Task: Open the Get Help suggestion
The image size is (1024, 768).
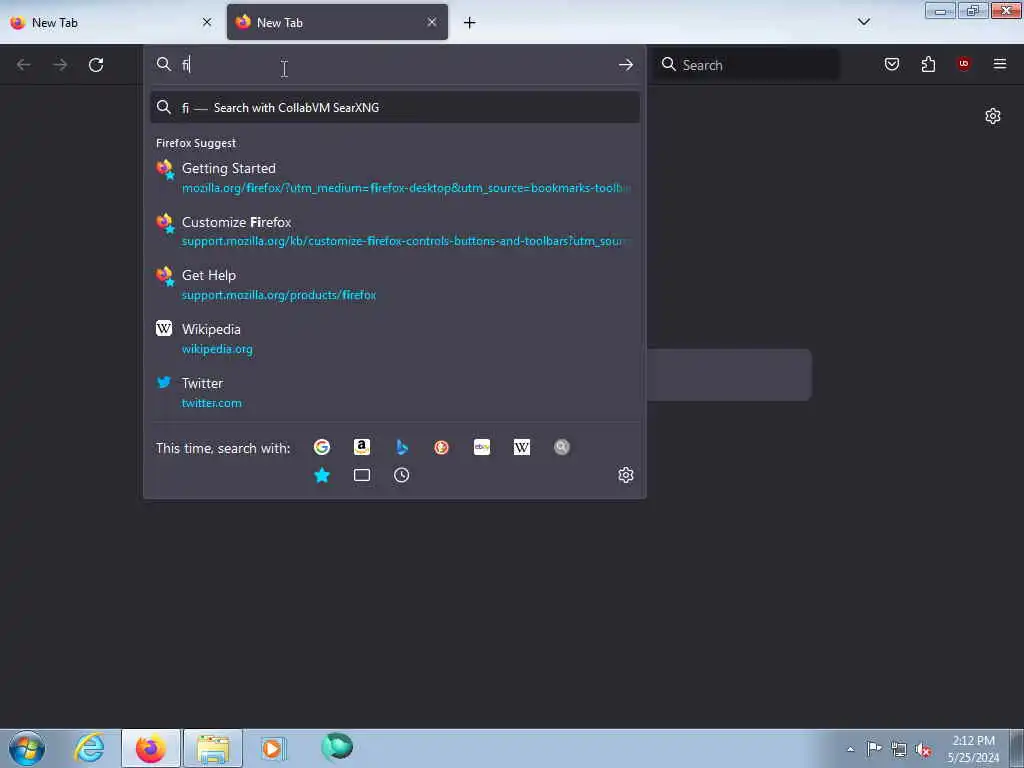Action: tap(394, 285)
